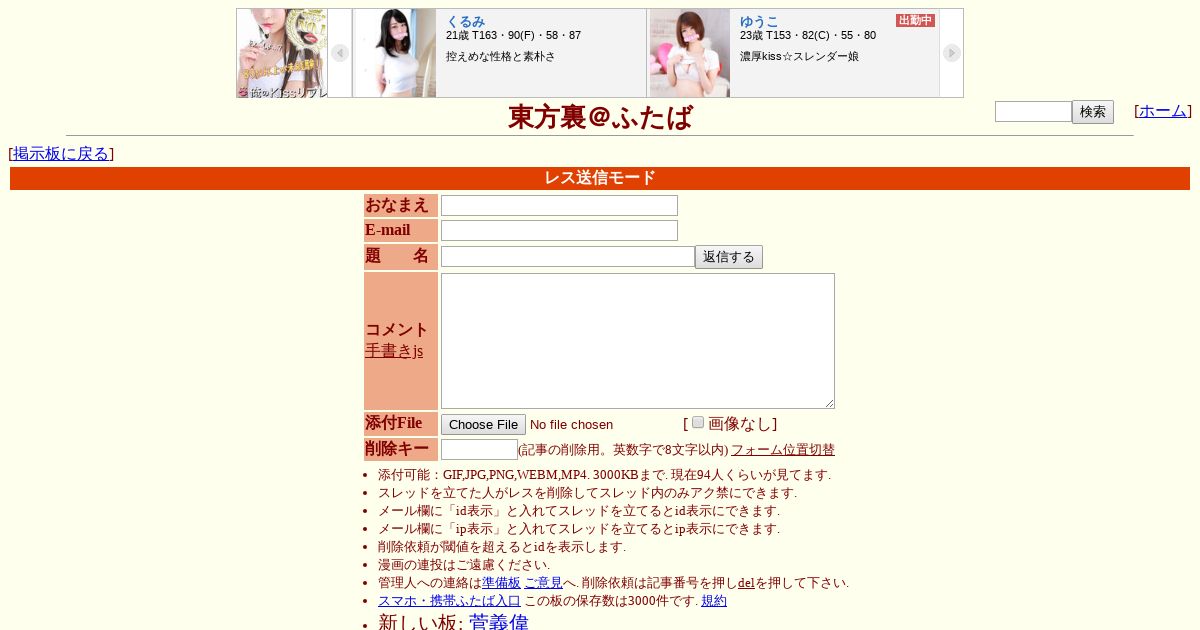Click the レス送信モード header bar
The image size is (1200, 630).
600,178
